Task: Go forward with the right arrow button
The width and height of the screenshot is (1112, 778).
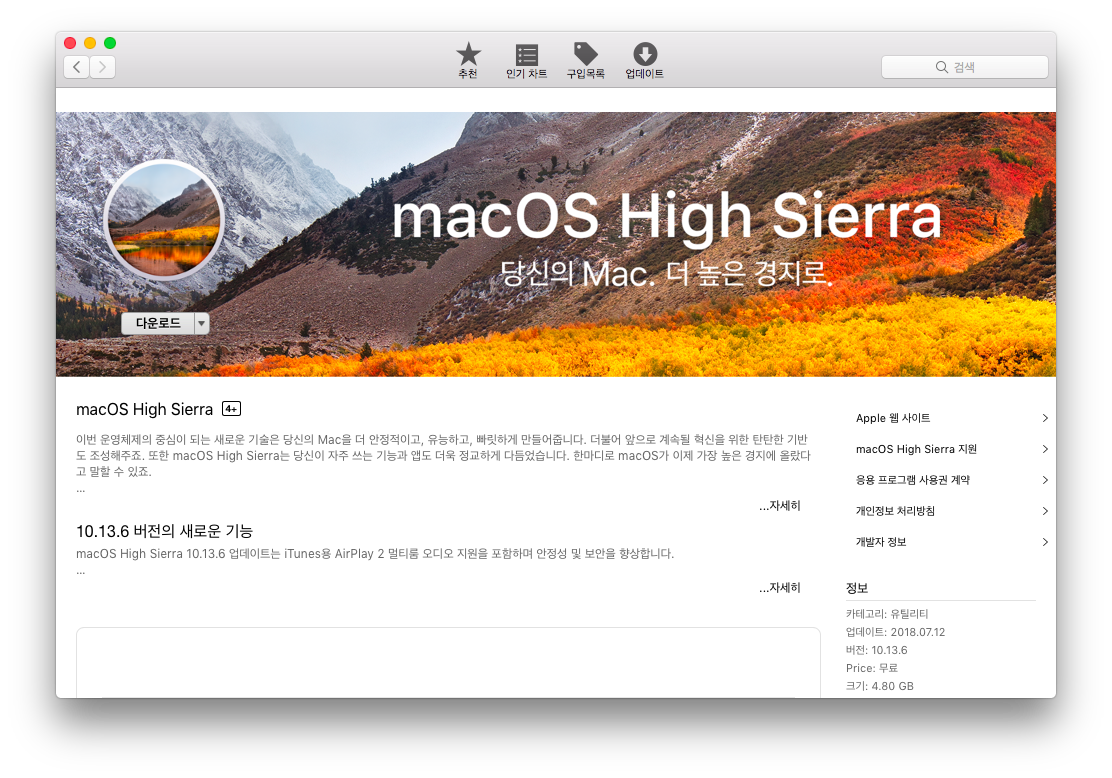Action: (x=103, y=67)
